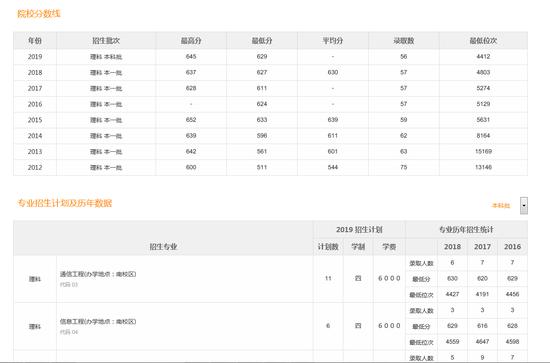The width and height of the screenshot is (550, 363).
Task: Click lowest rank 4412 for 2019
Action: coord(483,56)
